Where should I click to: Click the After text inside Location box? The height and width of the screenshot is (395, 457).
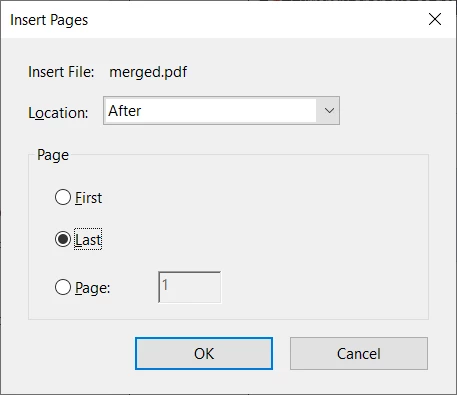(x=124, y=111)
